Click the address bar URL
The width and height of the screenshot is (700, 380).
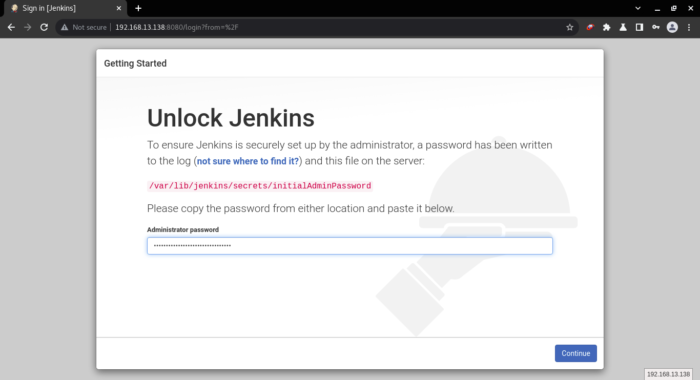[177, 27]
